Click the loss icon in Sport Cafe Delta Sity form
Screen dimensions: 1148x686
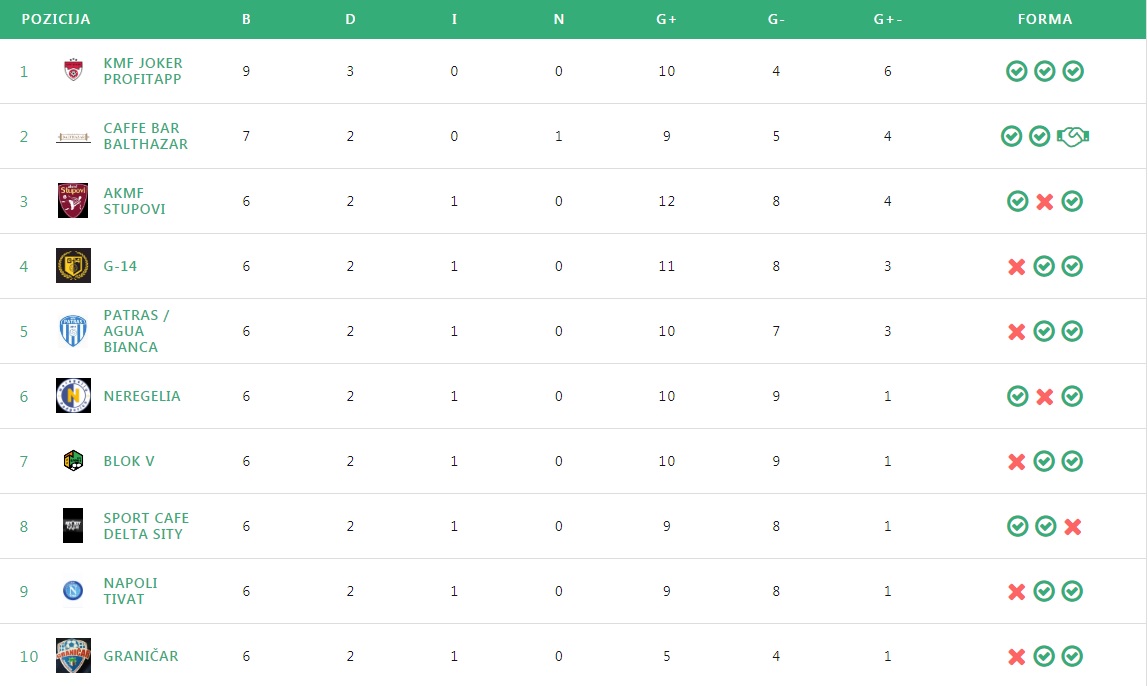tap(1073, 526)
